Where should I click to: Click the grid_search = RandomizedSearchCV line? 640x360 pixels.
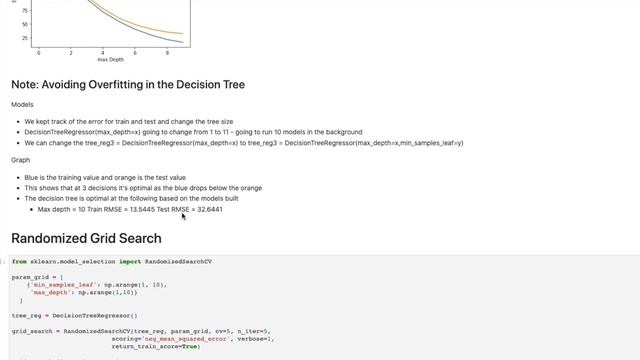[x=141, y=331]
